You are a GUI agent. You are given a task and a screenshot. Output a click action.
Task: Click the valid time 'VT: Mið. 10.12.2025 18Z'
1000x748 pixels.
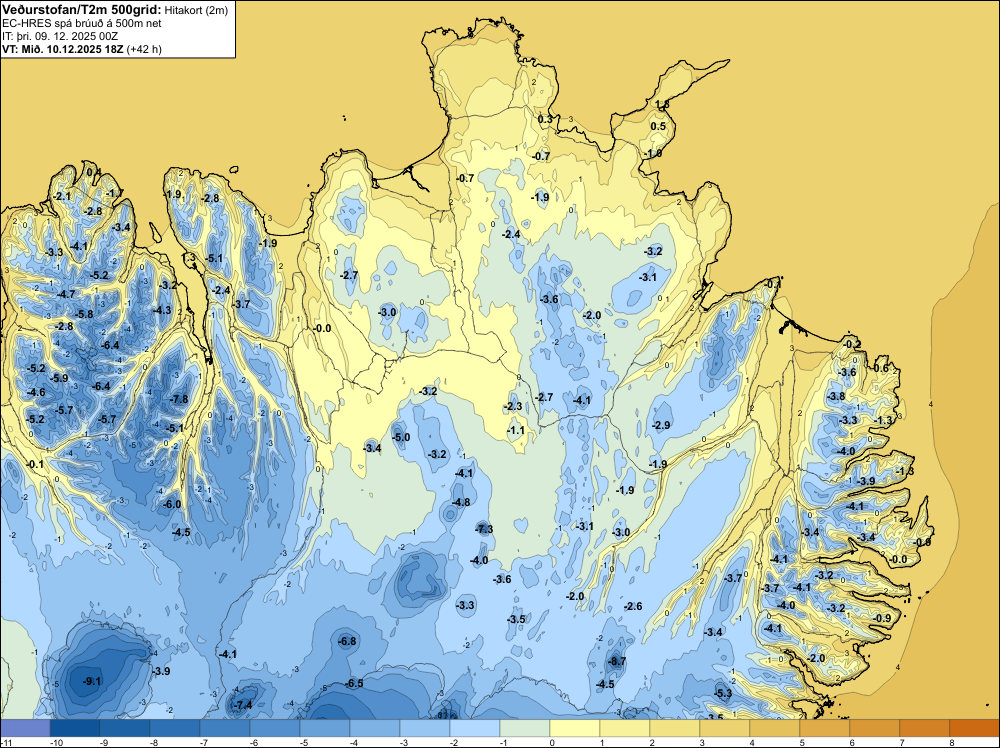point(63,49)
